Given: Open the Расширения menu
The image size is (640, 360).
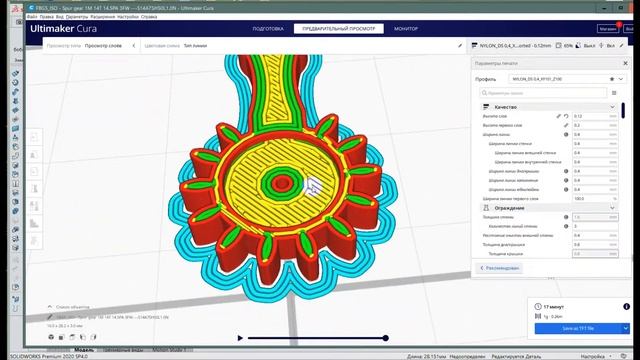Looking at the screenshot, I should (102, 17).
